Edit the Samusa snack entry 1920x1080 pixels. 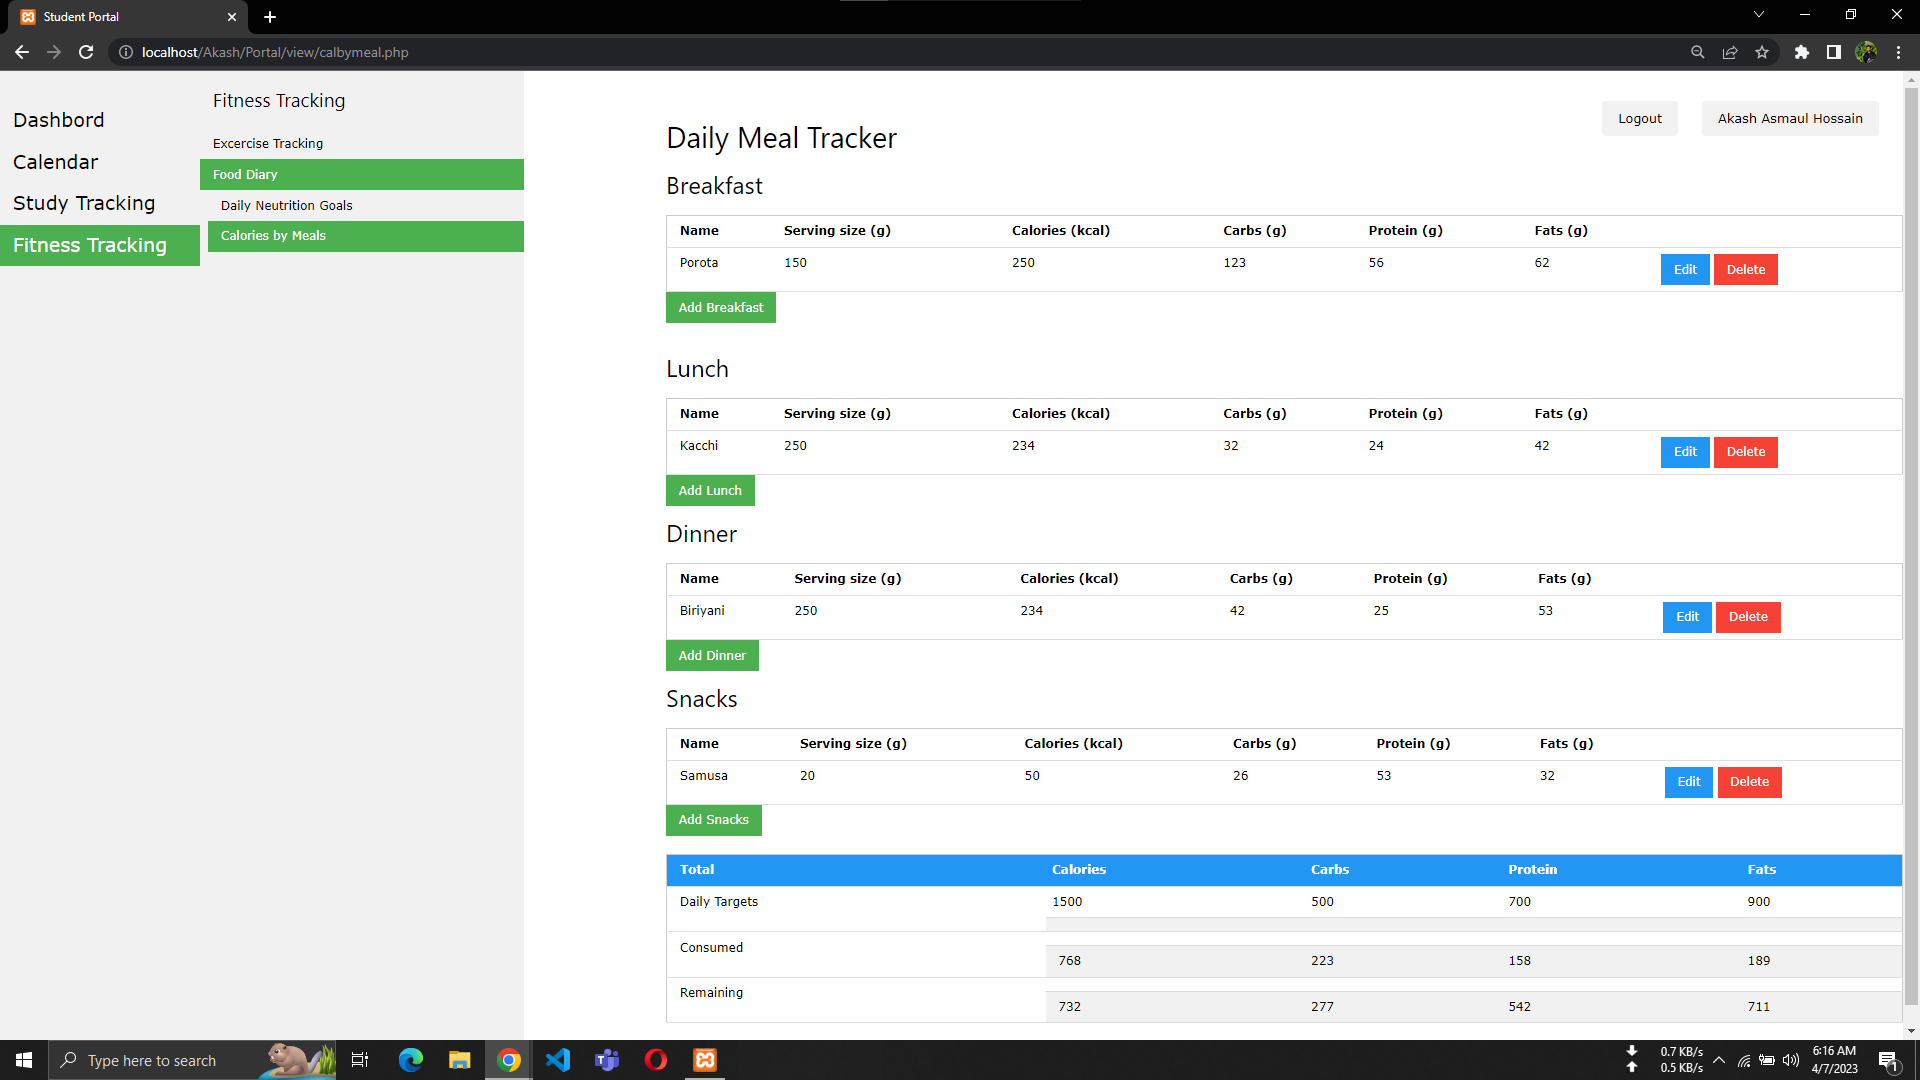coord(1688,782)
